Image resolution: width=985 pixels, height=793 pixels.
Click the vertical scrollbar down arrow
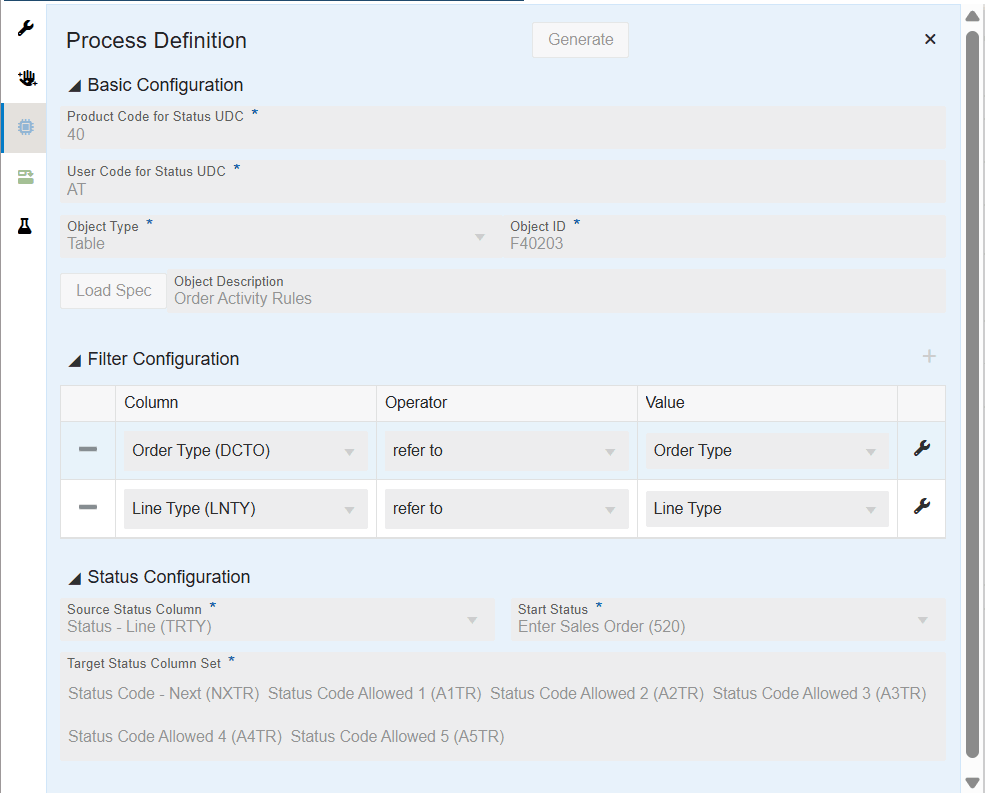pos(971,782)
